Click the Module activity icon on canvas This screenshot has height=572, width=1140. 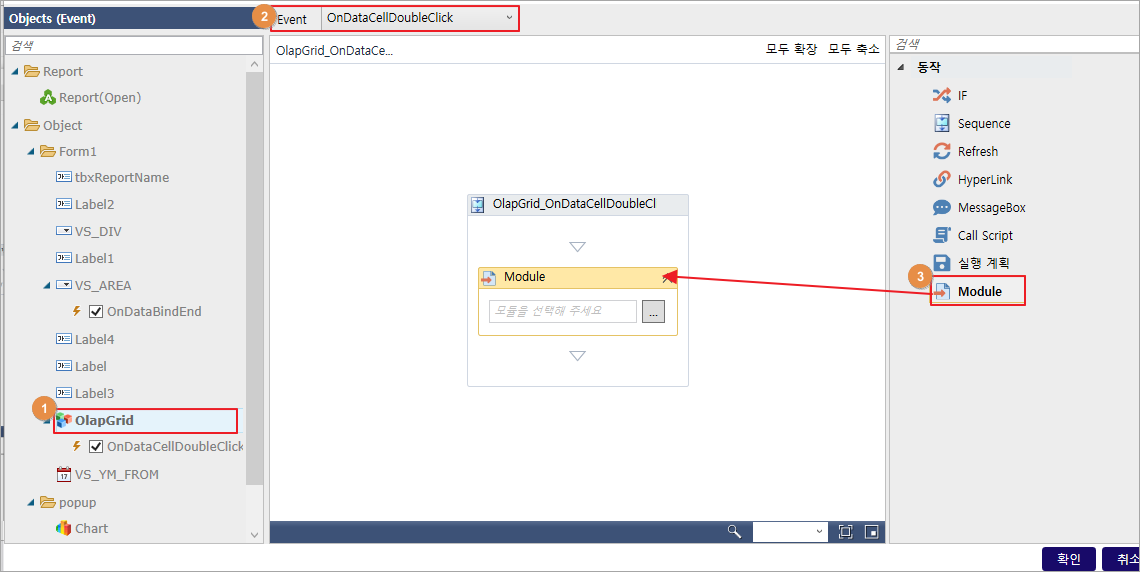tap(489, 278)
